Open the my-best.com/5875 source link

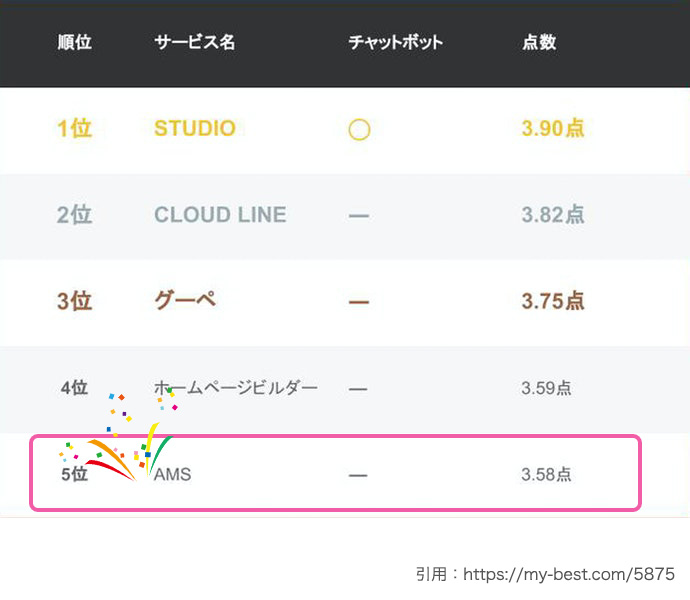coord(569,574)
